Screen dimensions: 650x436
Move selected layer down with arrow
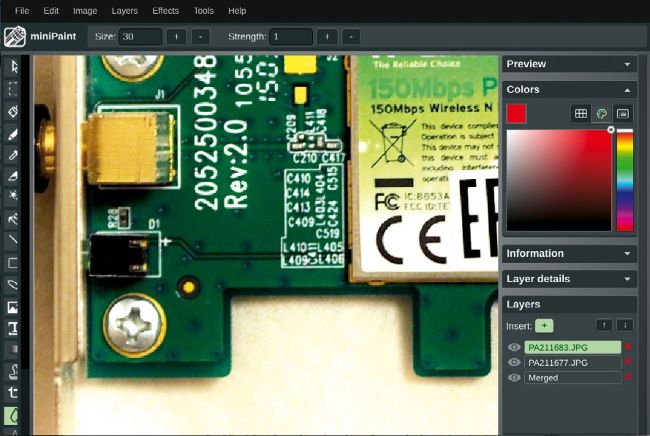click(x=624, y=325)
